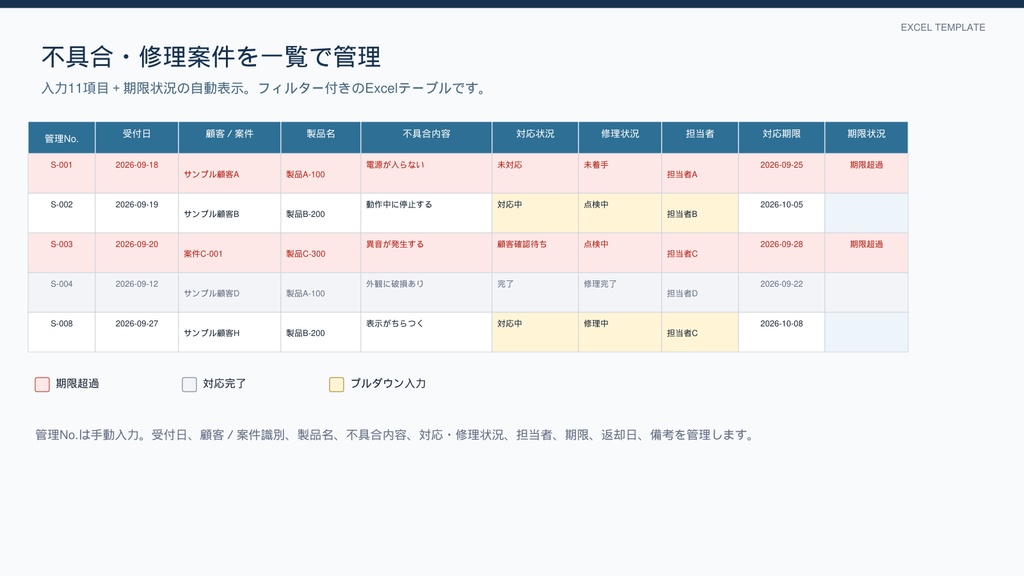Viewport: 1024px width, 576px height.
Task: Select the S-001 management number cell
Action: [61, 174]
